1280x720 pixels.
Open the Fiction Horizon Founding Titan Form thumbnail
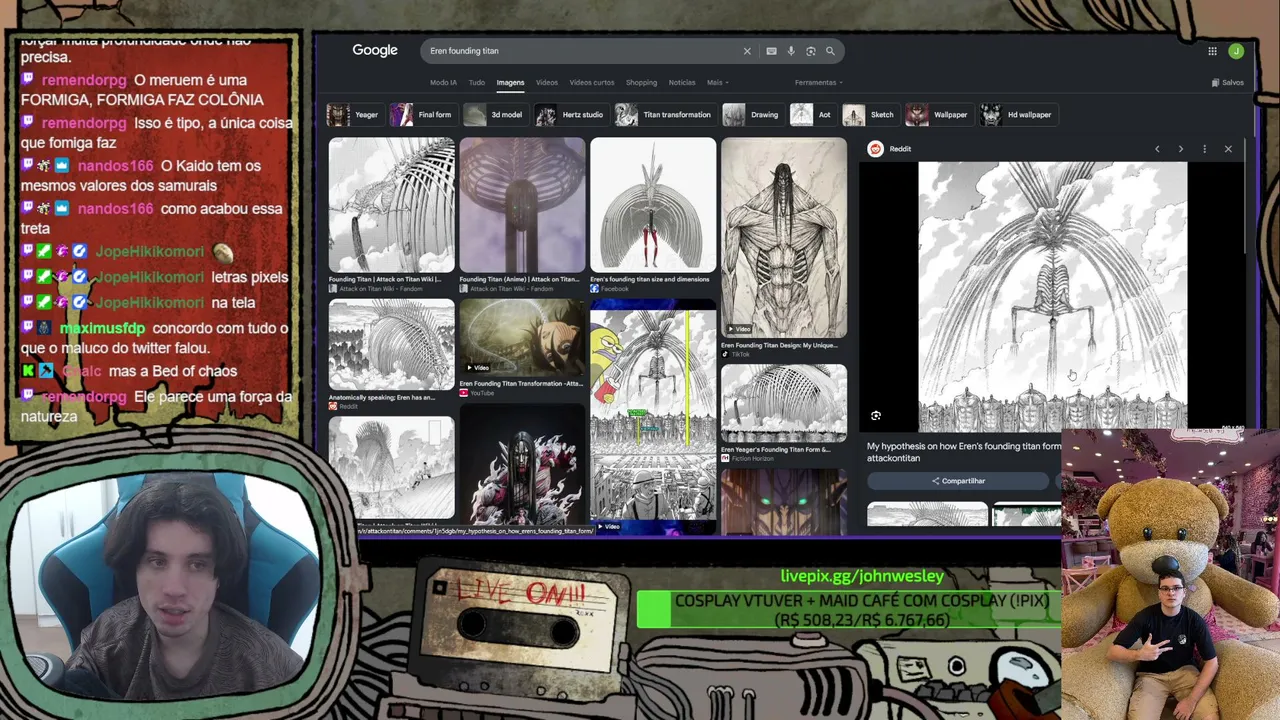click(784, 404)
